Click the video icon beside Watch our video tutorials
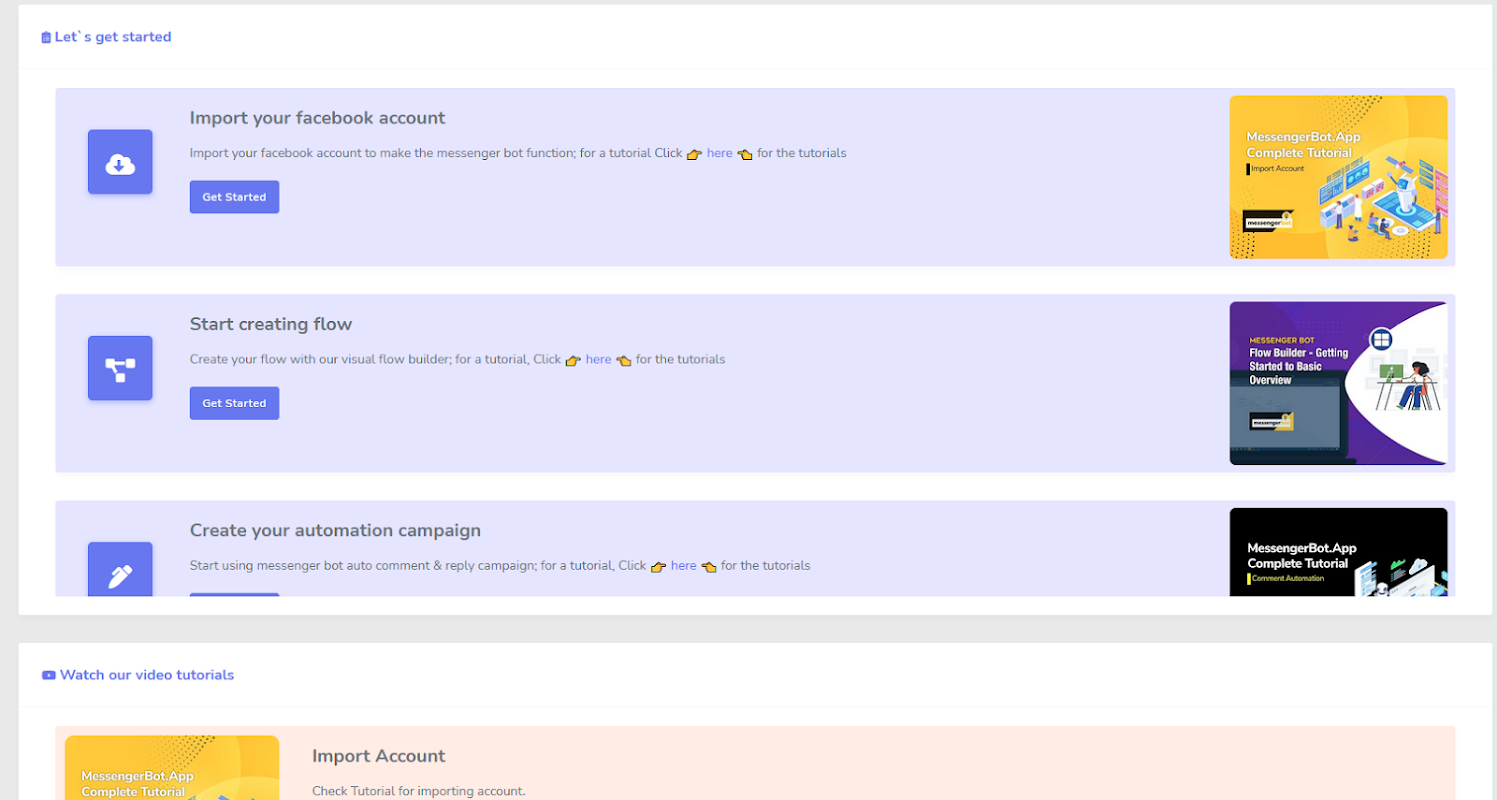Viewport: 1497px width, 800px height. click(48, 675)
